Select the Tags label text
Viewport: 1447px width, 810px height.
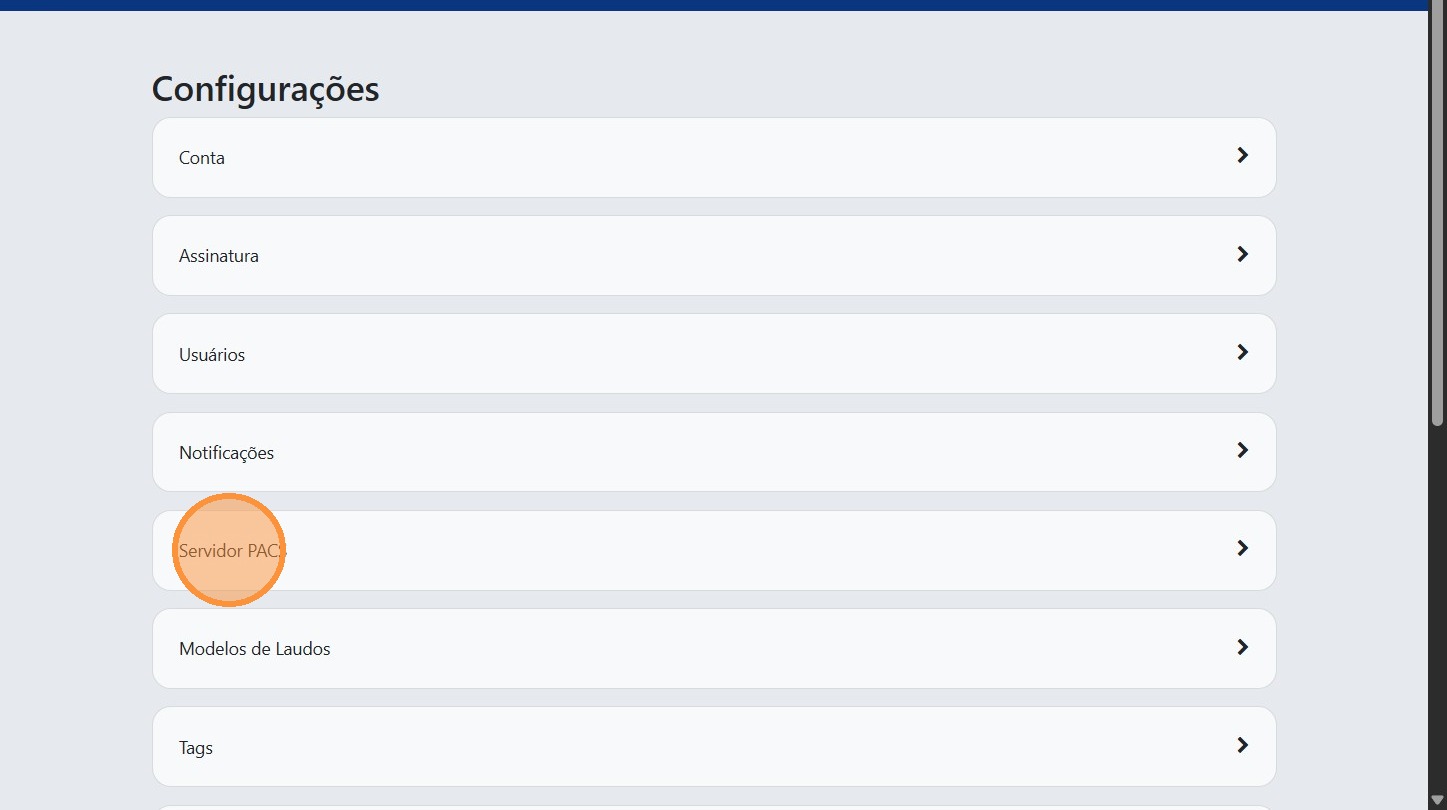196,748
